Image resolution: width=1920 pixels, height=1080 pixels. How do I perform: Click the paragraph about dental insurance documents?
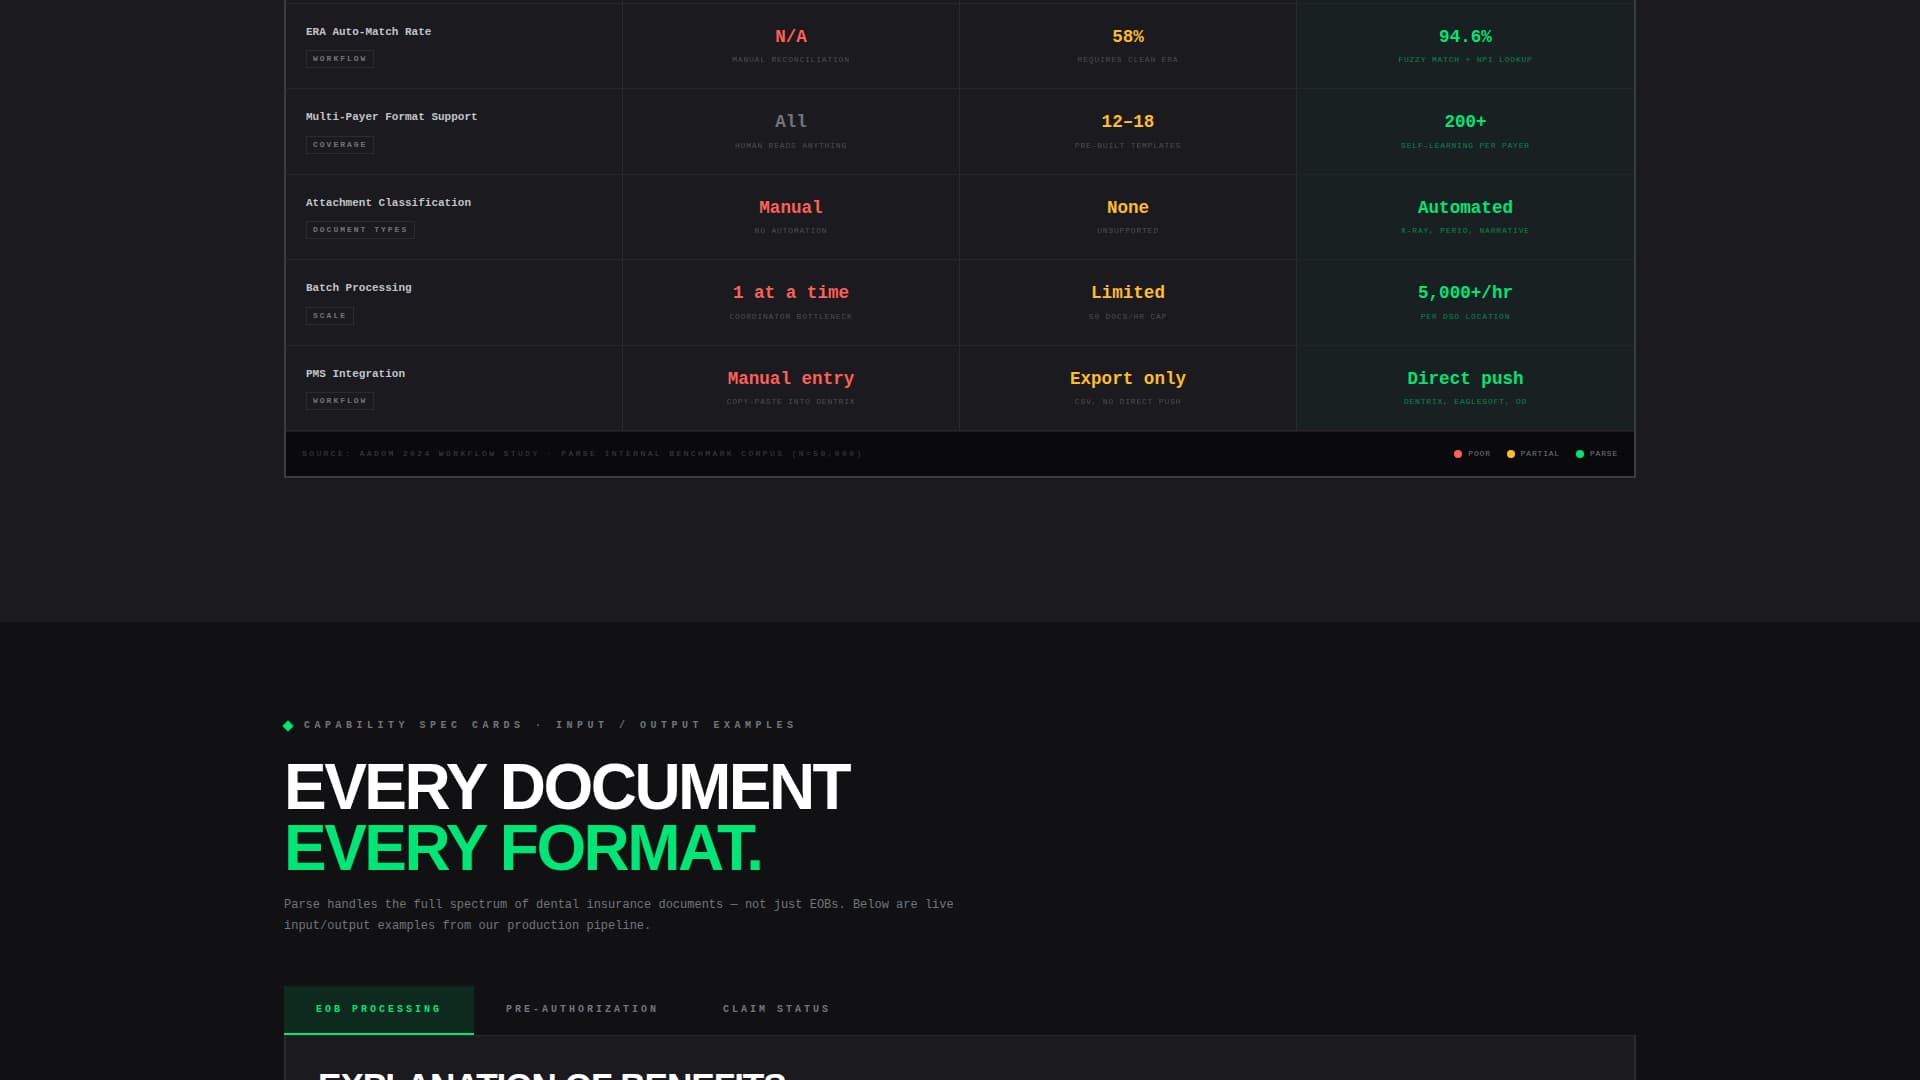(x=619, y=915)
